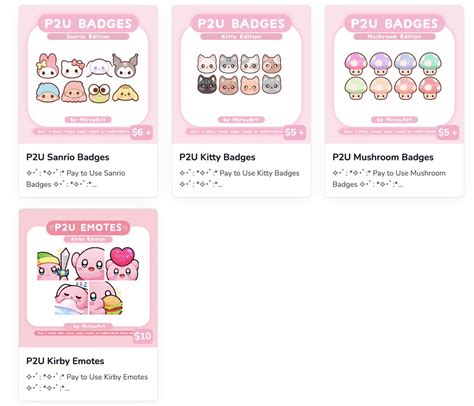Viewport: 474px width, 406px height.
Task: Click the purple mushroom badge image
Action: pos(381,64)
